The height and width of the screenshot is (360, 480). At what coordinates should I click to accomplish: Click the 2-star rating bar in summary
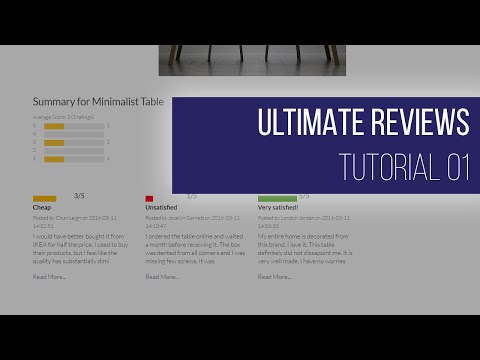pyautogui.click(x=74, y=151)
